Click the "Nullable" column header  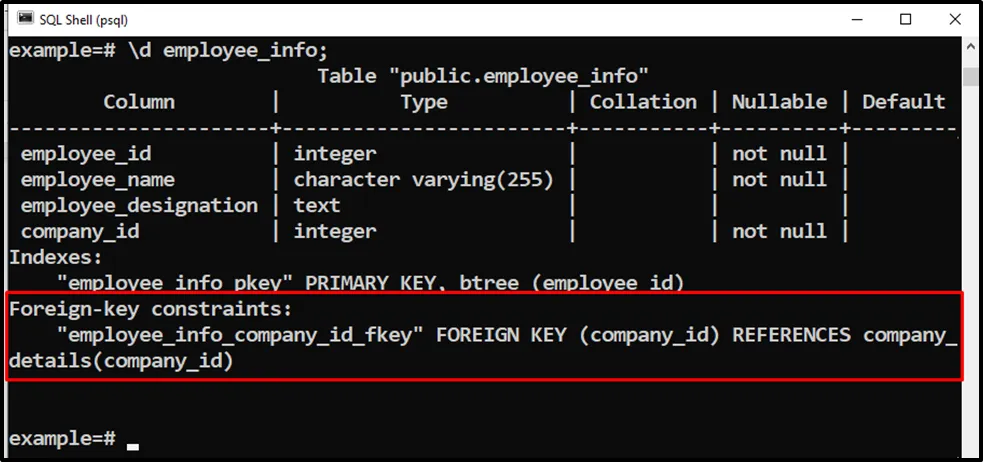click(x=779, y=102)
